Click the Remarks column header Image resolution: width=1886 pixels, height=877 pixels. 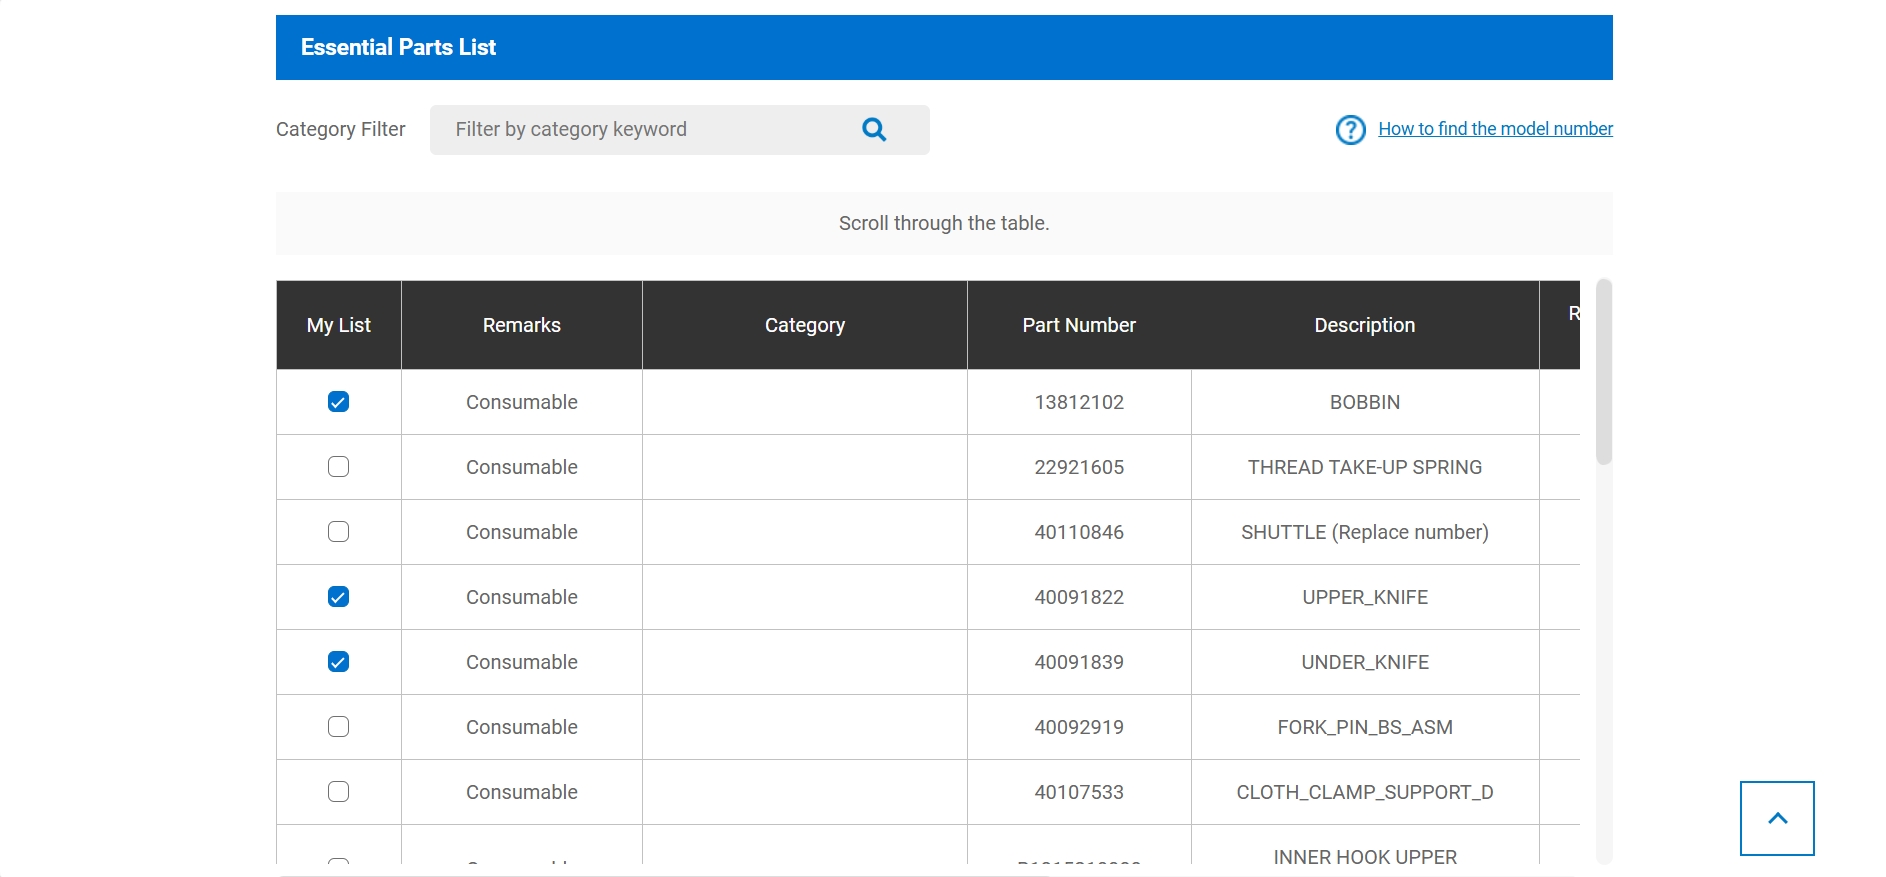521,325
